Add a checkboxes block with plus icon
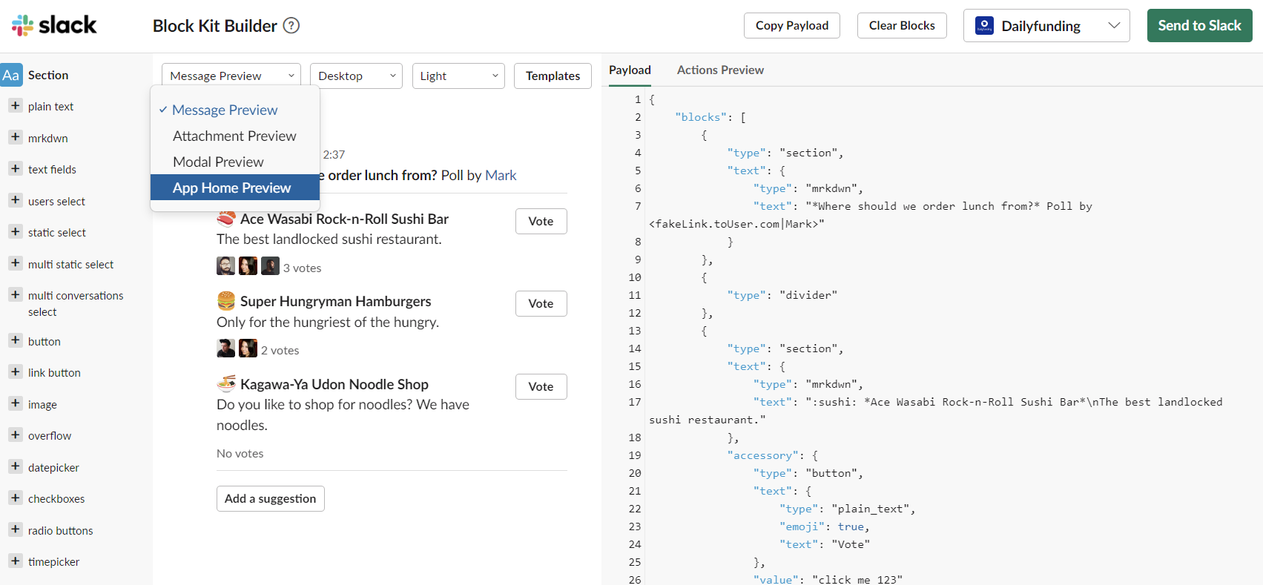The image size is (1263, 585). point(15,498)
